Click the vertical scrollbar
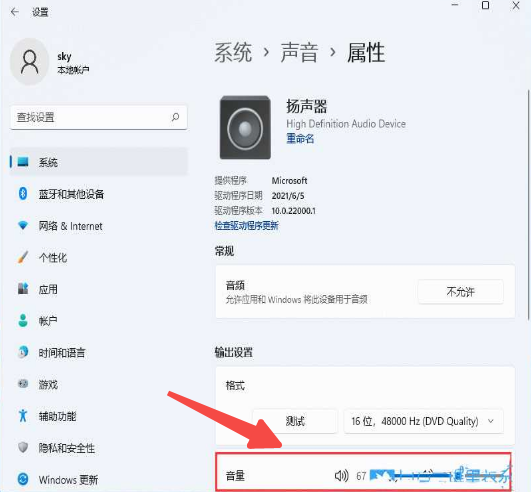Viewport: 531px width, 492px height. (528, 205)
